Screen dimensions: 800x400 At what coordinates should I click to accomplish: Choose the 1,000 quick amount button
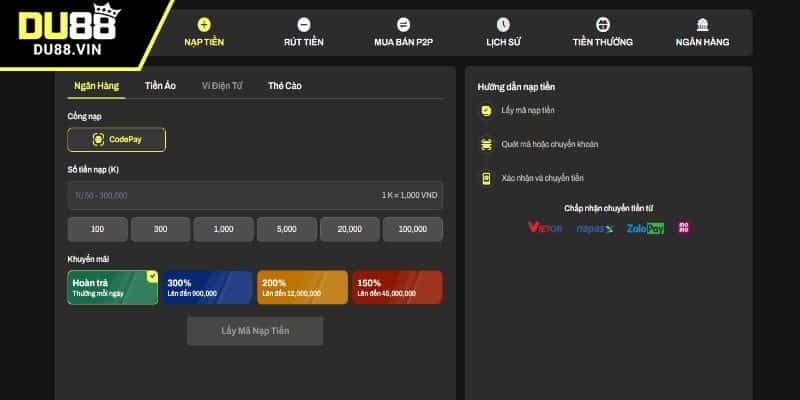click(x=224, y=229)
